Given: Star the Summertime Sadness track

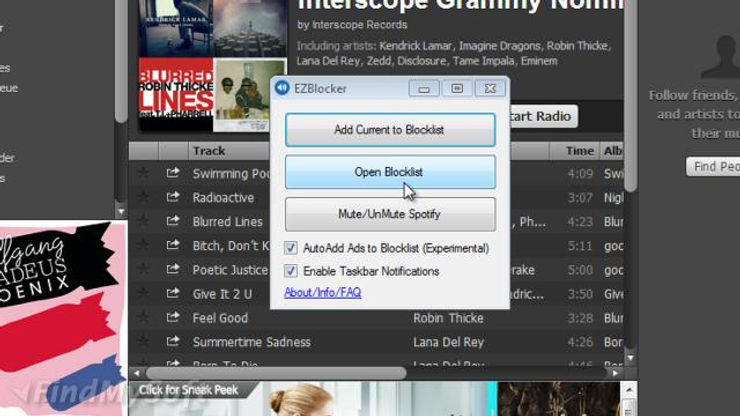Looking at the screenshot, I should pyautogui.click(x=143, y=341).
